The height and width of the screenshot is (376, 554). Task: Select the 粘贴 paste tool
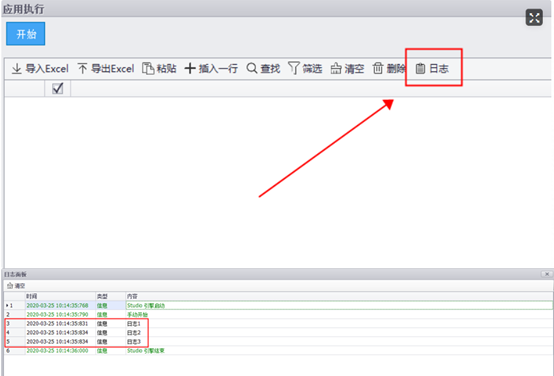(159, 68)
